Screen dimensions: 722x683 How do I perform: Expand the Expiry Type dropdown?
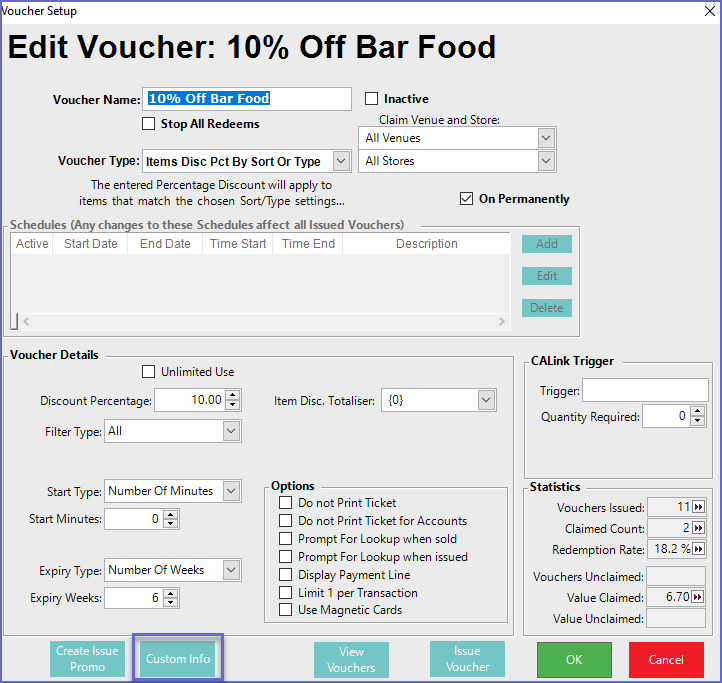[x=231, y=570]
